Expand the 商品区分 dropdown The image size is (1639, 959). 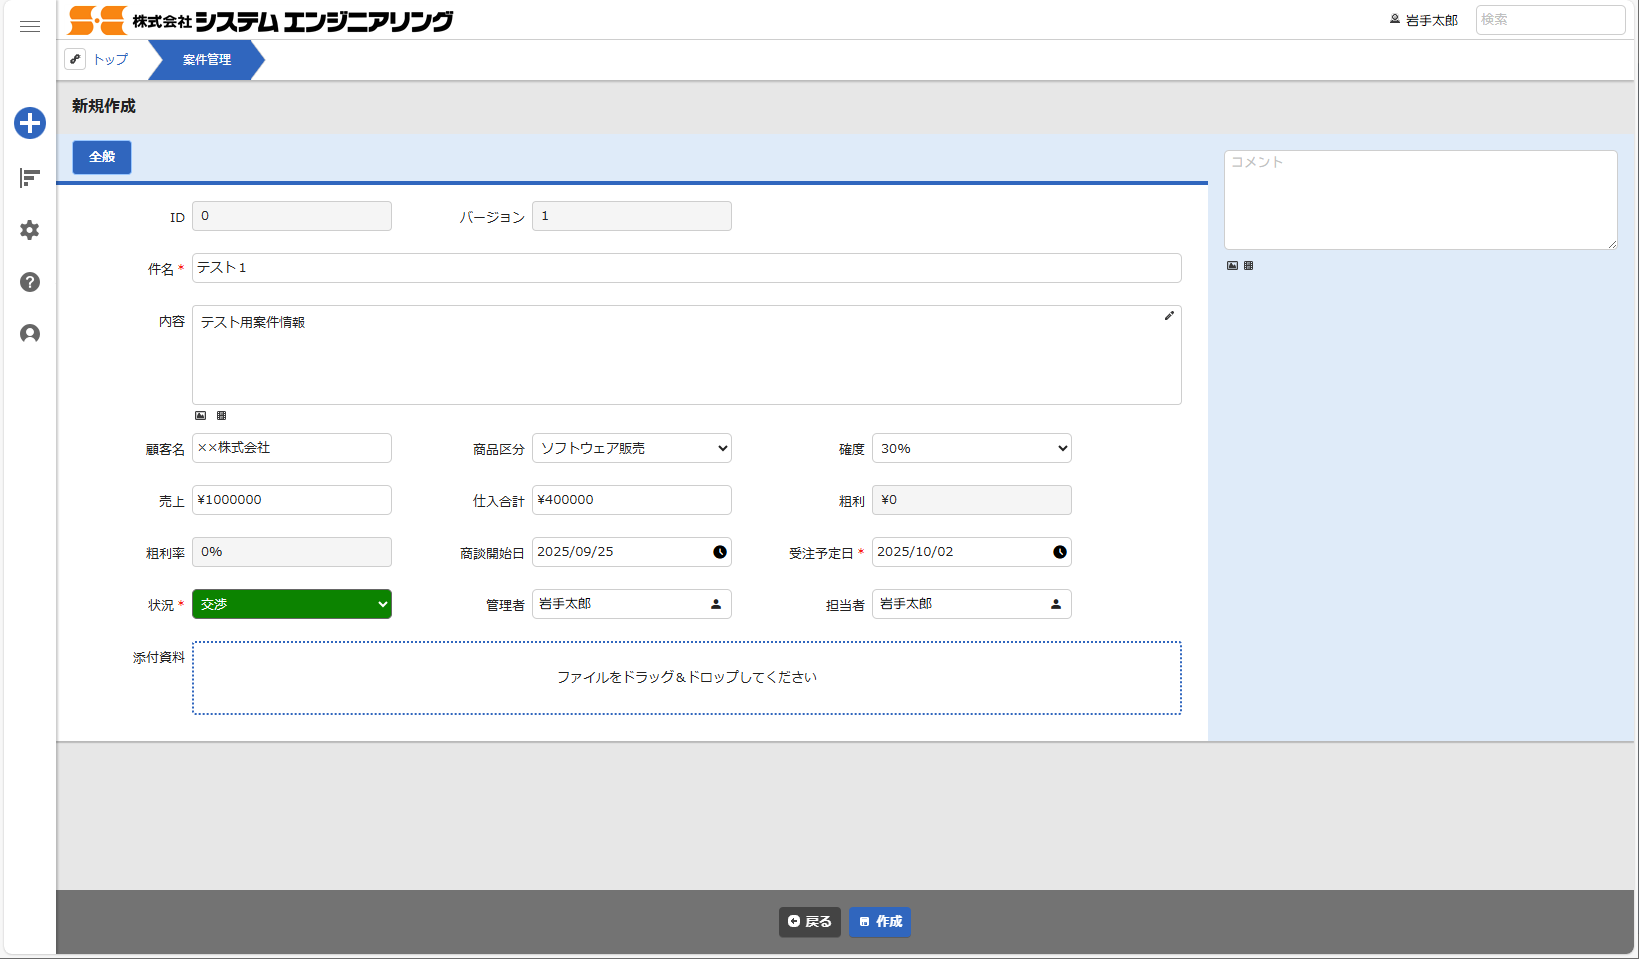(x=631, y=448)
